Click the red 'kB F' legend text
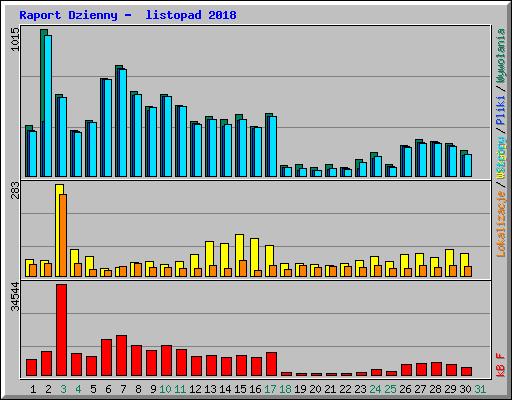 (501, 365)
